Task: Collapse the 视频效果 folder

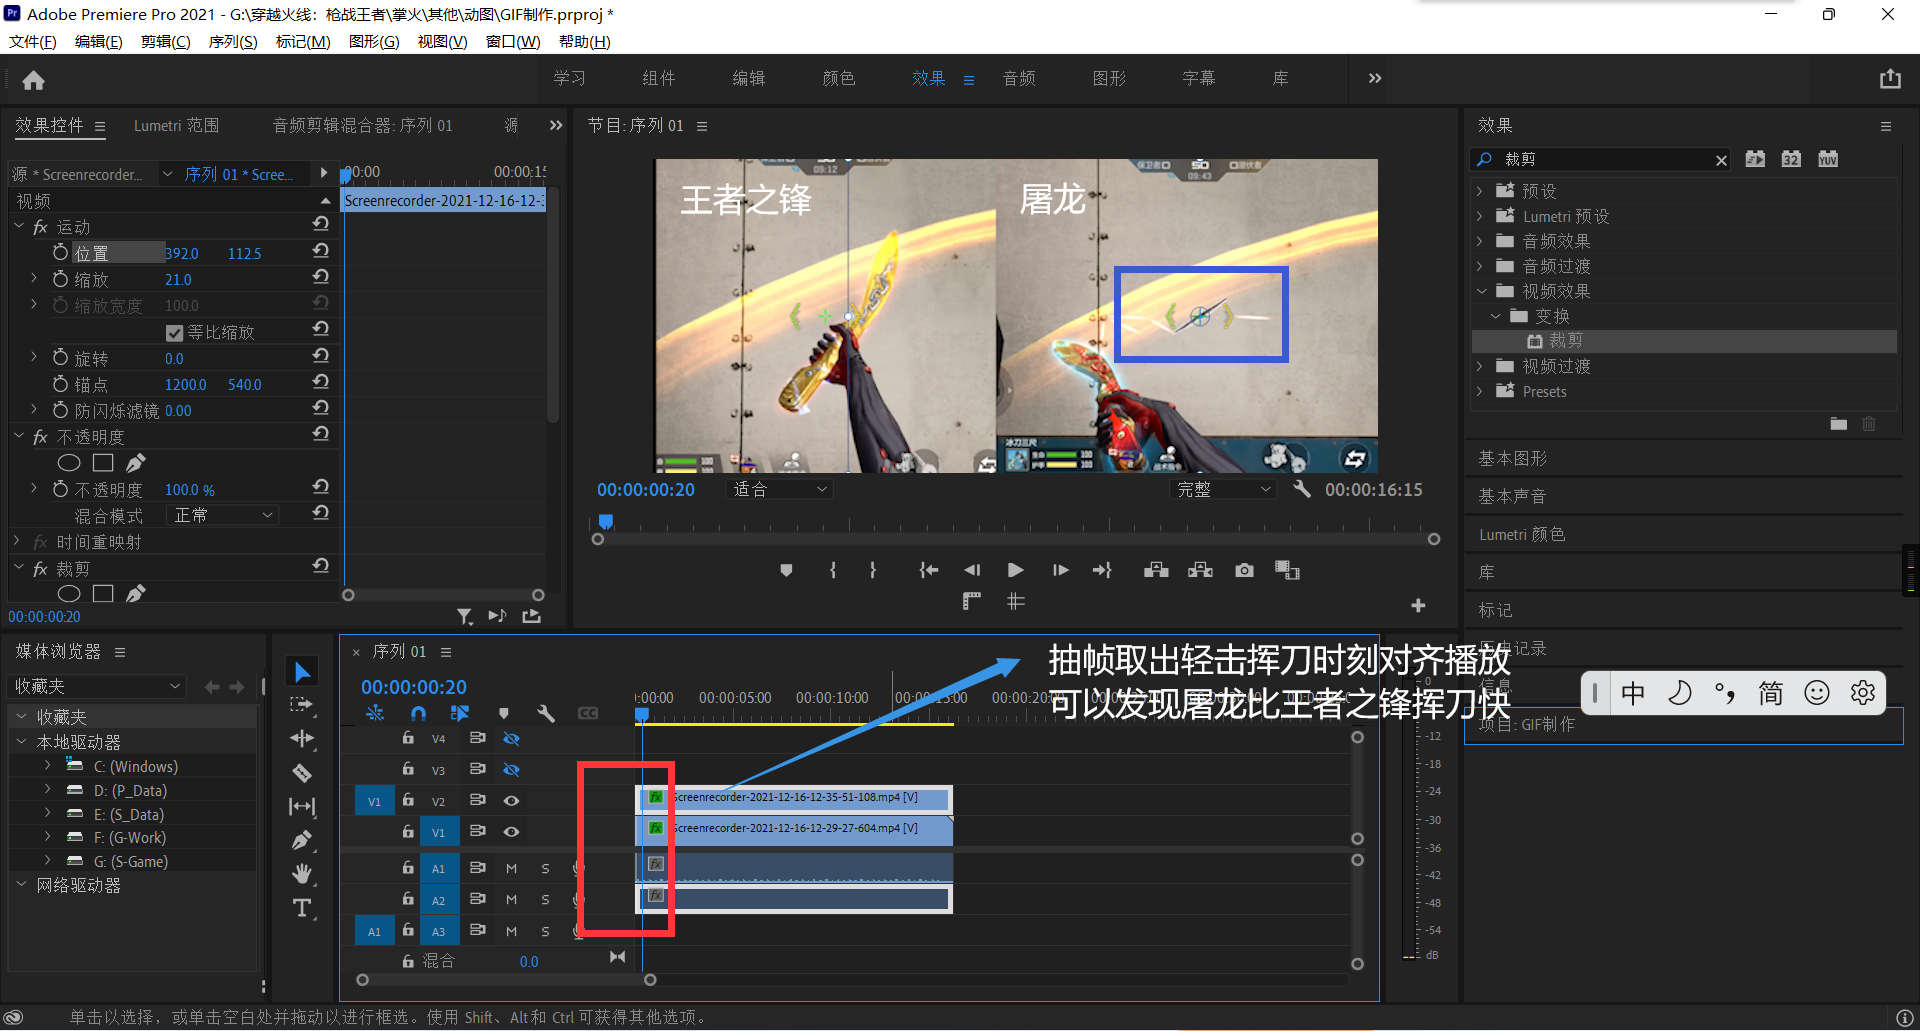Action: pos(1481,291)
